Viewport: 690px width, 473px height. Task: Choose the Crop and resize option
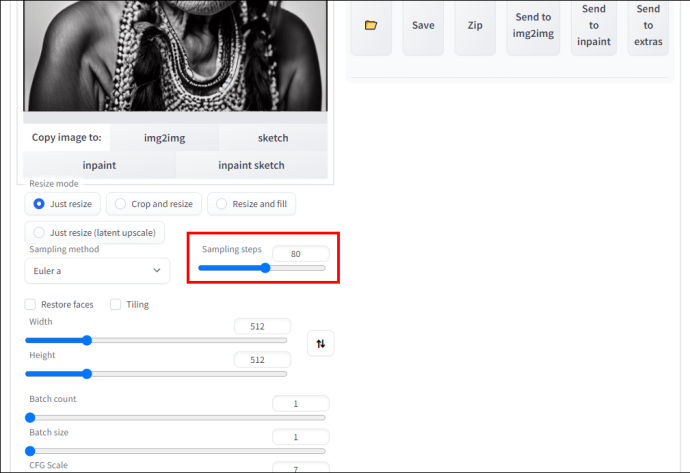coord(154,204)
